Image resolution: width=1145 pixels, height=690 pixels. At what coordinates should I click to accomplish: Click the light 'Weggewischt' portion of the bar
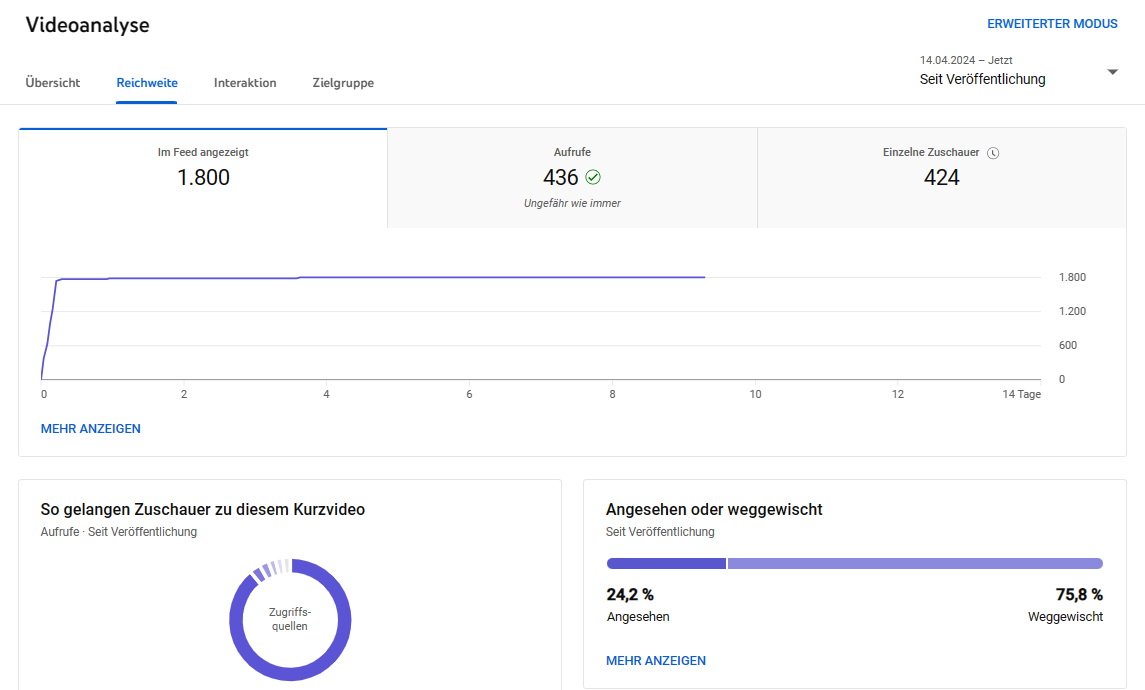(x=914, y=564)
